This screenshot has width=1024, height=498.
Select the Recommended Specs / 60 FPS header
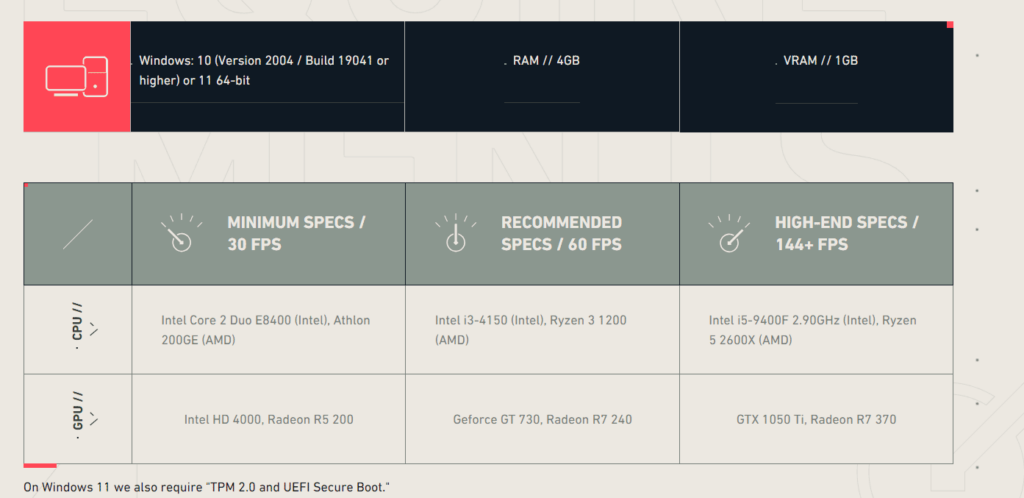click(561, 233)
